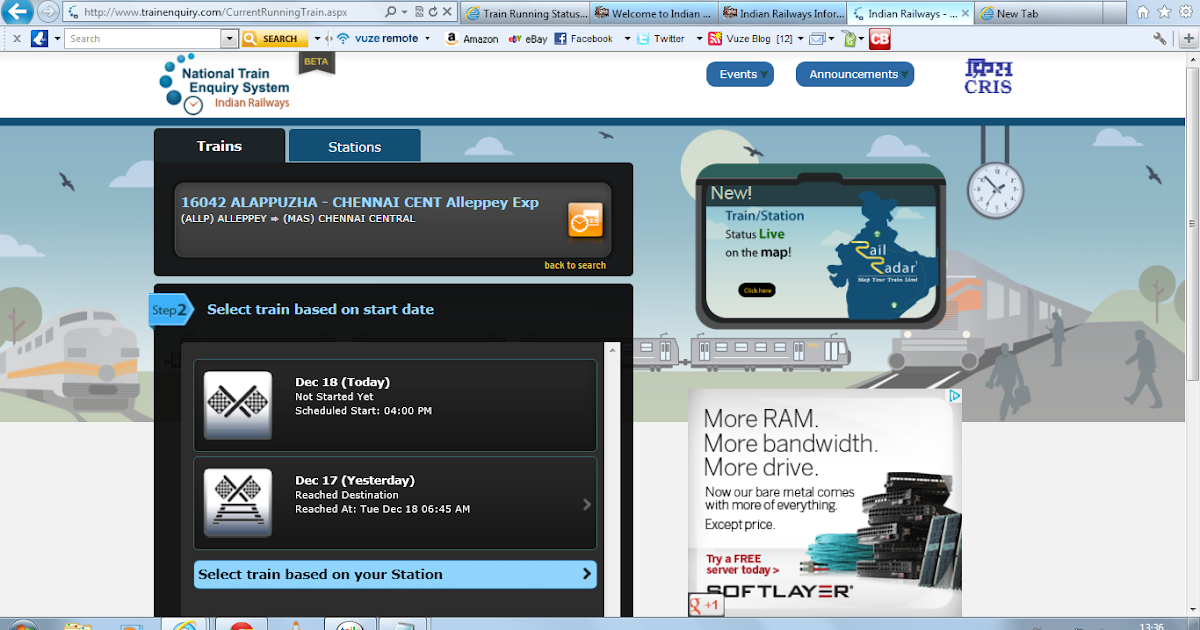Switch to the Stations tab
The width and height of the screenshot is (1200, 630).
click(354, 145)
